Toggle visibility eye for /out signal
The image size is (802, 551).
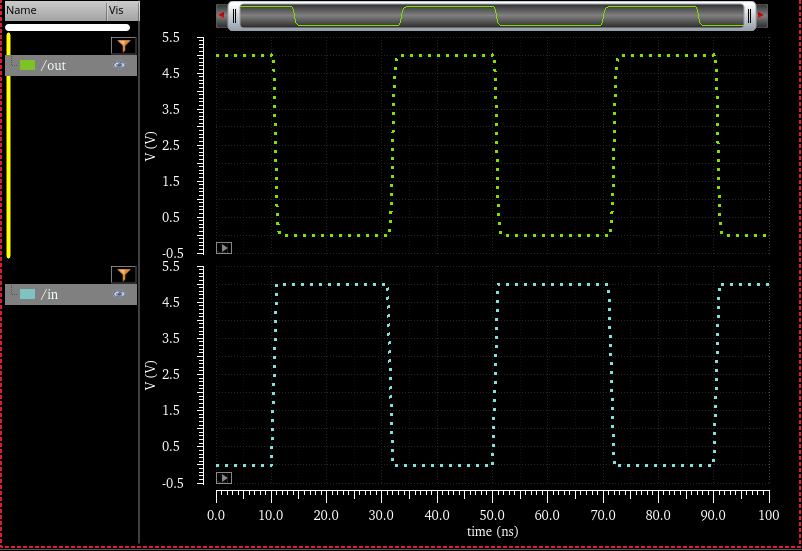click(x=120, y=65)
